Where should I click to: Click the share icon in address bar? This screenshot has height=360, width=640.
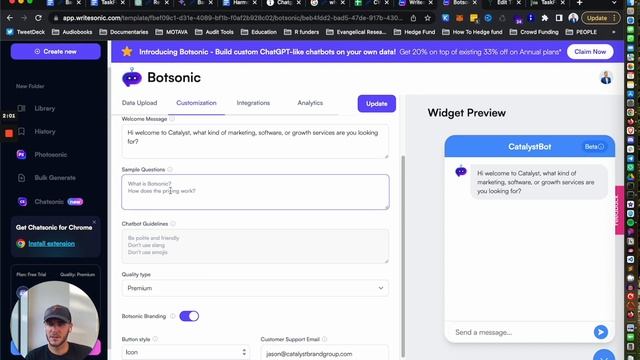(413, 18)
